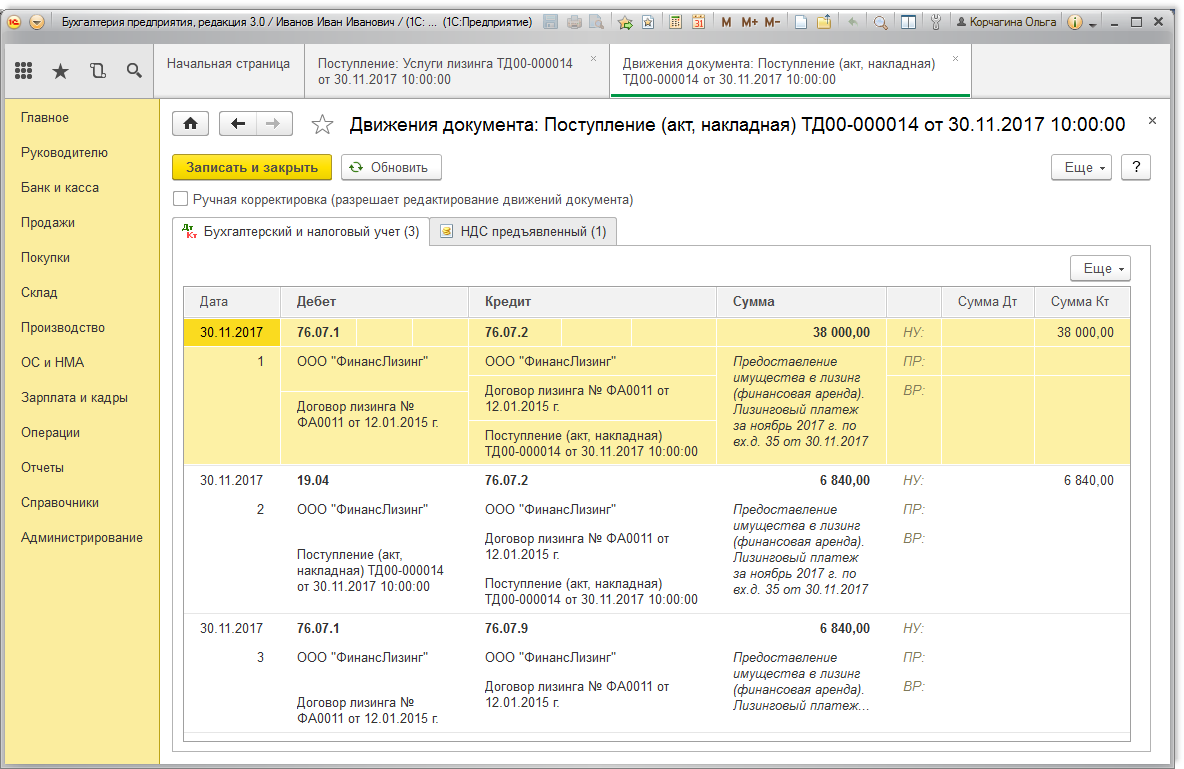This screenshot has height=769, width=1184.
Task: Open the calendar icon in title bar
Action: [x=699, y=22]
